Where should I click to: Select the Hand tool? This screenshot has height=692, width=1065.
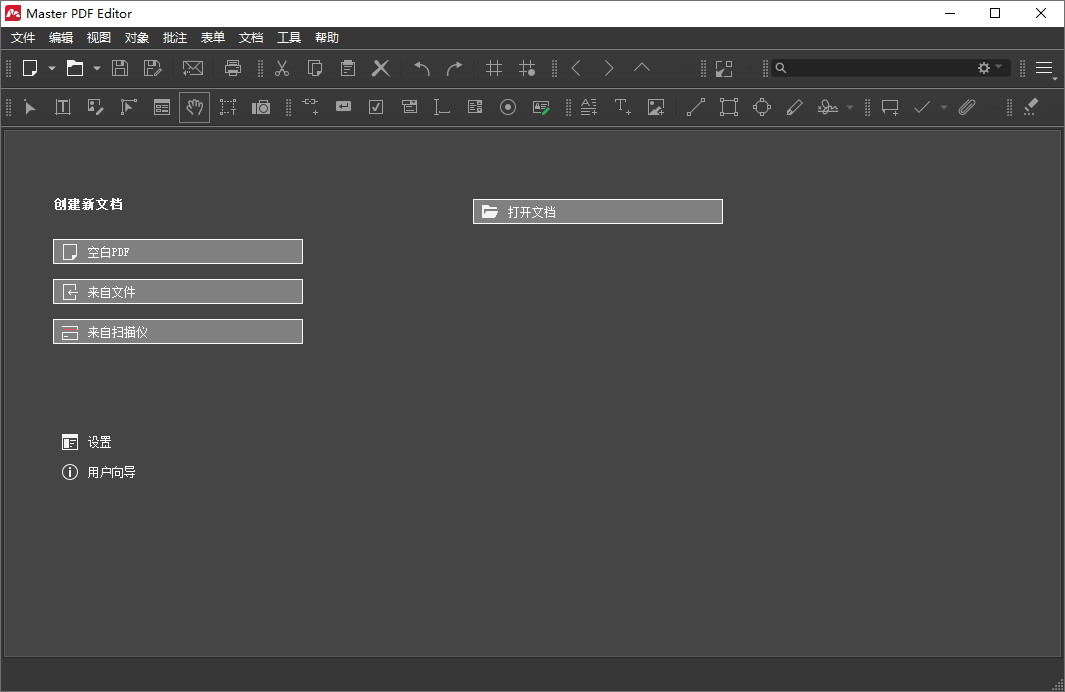pos(194,107)
